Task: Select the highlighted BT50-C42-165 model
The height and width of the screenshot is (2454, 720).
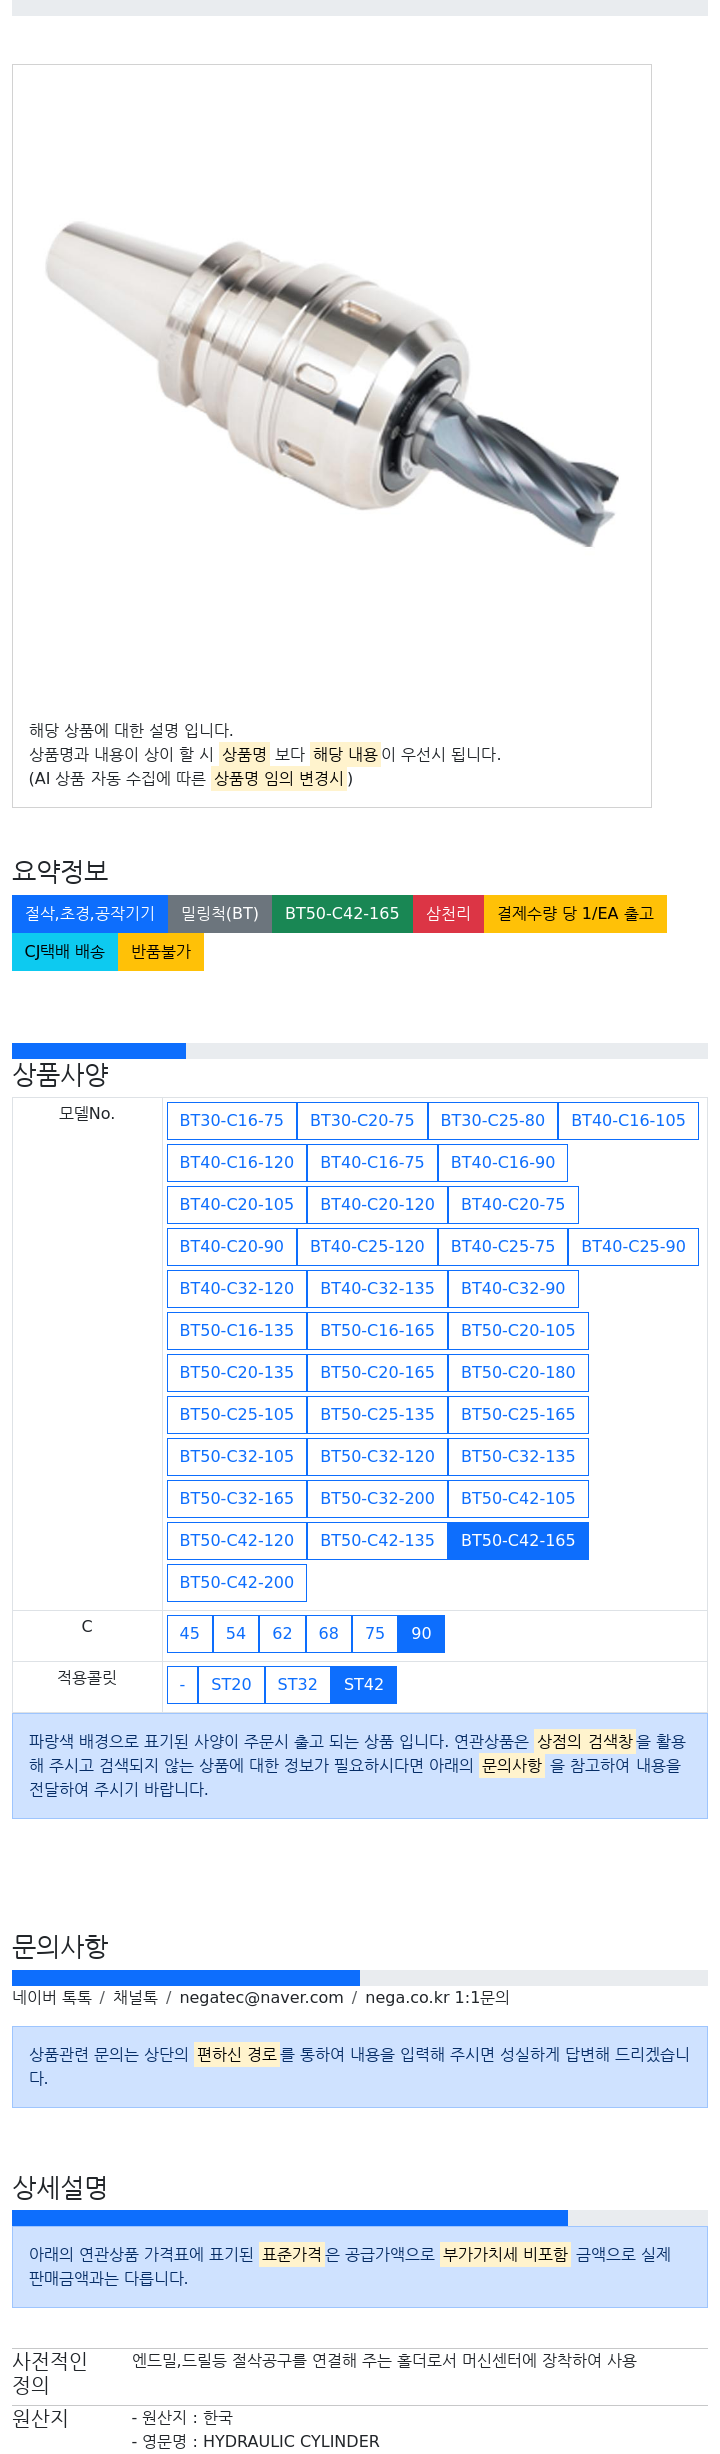Action: (x=517, y=1540)
